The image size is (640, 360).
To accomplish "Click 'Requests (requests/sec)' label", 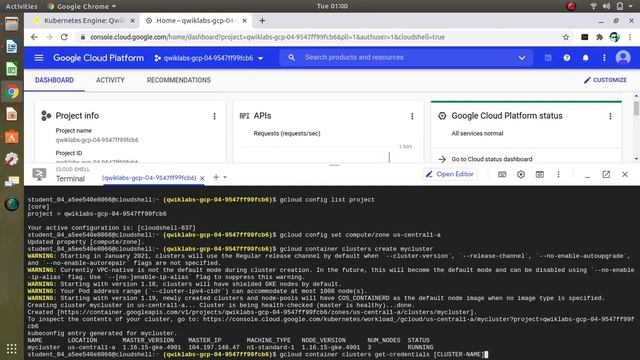I will click(287, 133).
